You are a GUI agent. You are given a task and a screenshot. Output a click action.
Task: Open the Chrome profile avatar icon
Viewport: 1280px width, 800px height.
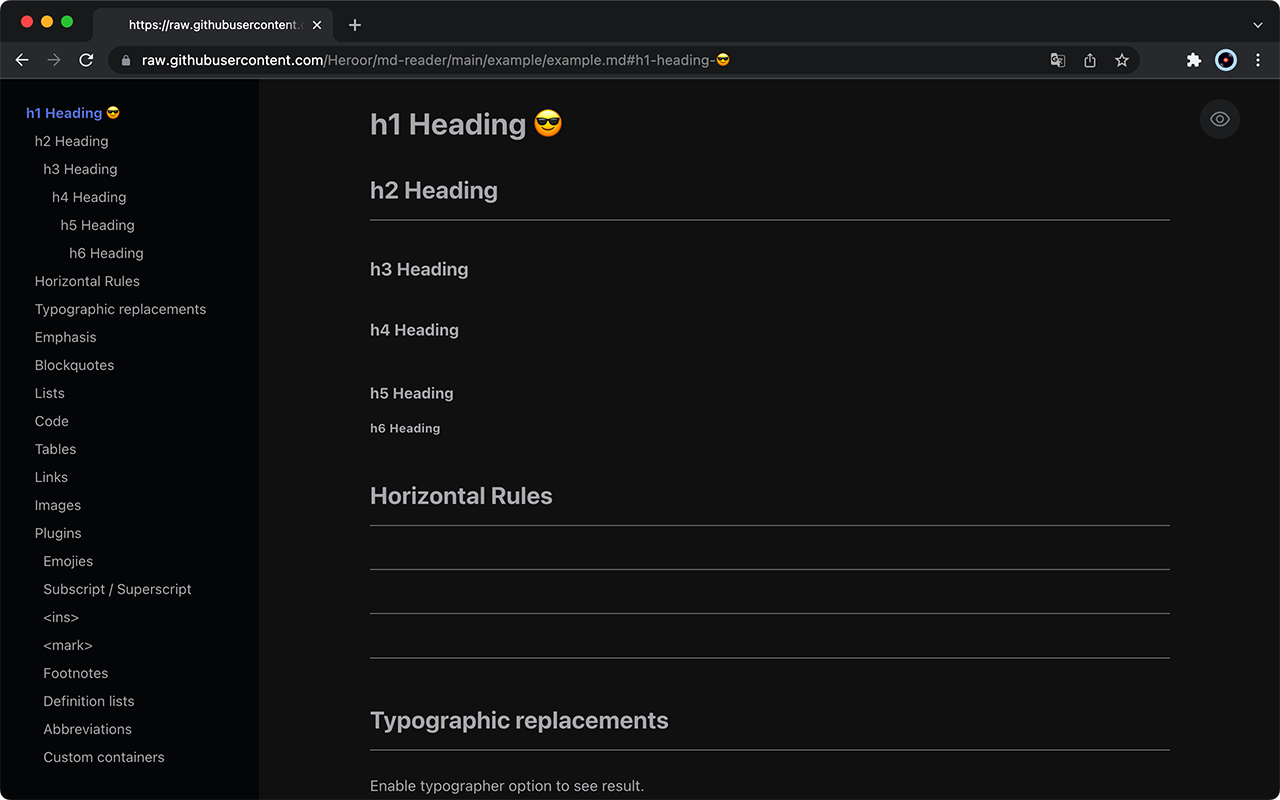tap(1225, 60)
